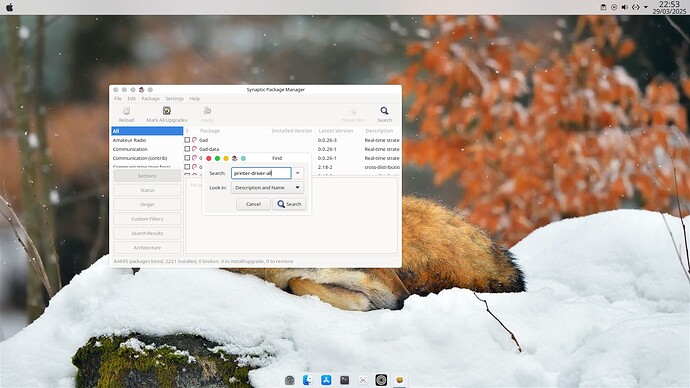Toggle the checkbox for package 0ad
Image resolution: width=690 pixels, height=388 pixels.
click(x=187, y=140)
